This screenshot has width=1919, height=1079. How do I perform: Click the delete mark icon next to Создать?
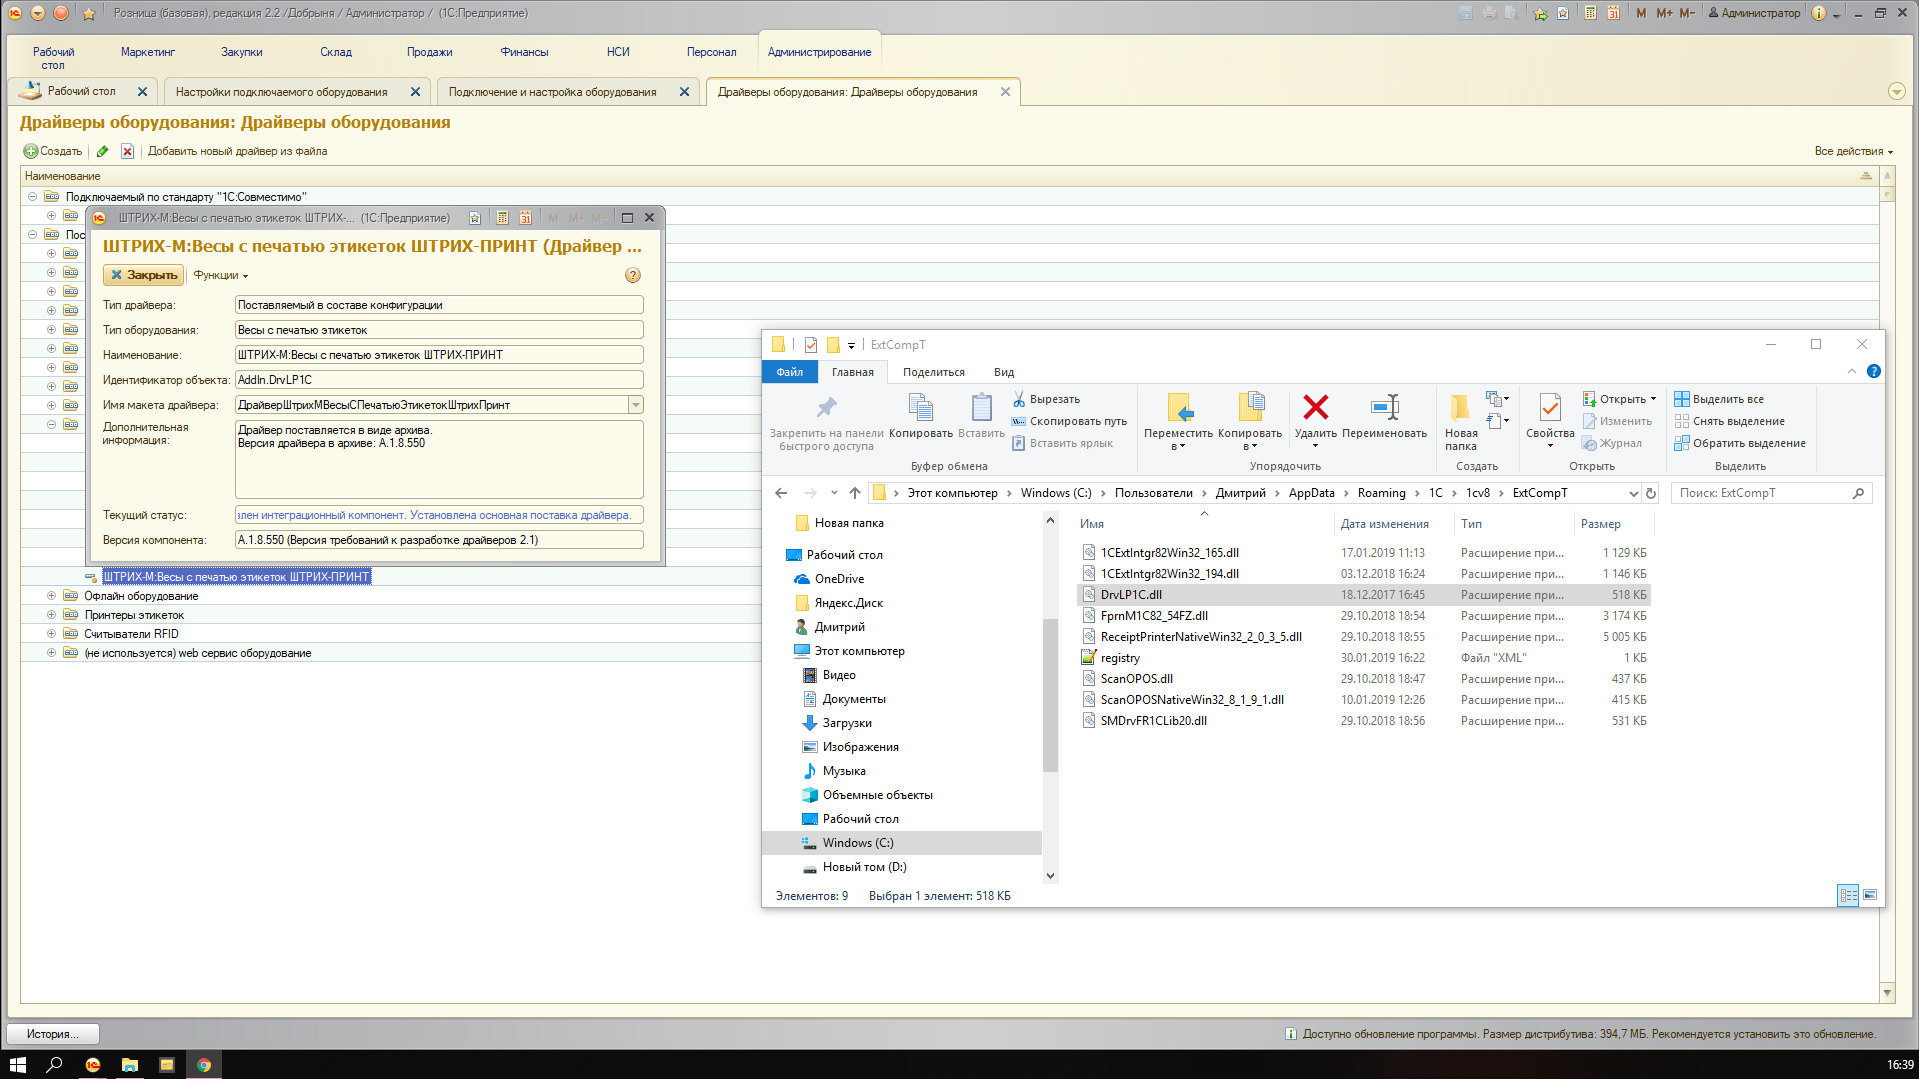[127, 151]
